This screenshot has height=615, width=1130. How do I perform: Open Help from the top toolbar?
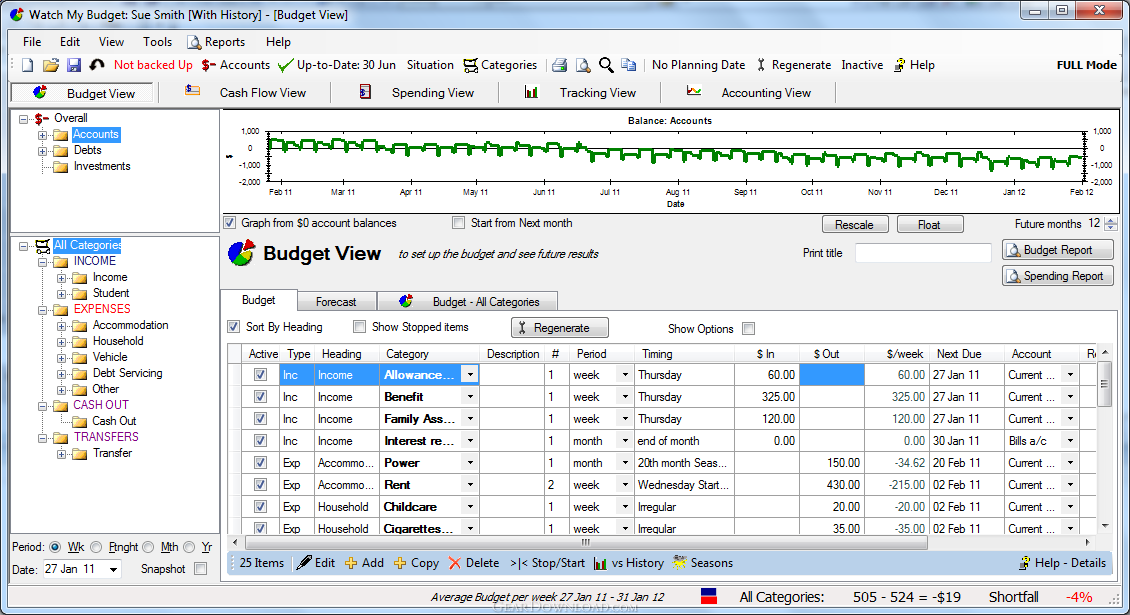[x=914, y=65]
